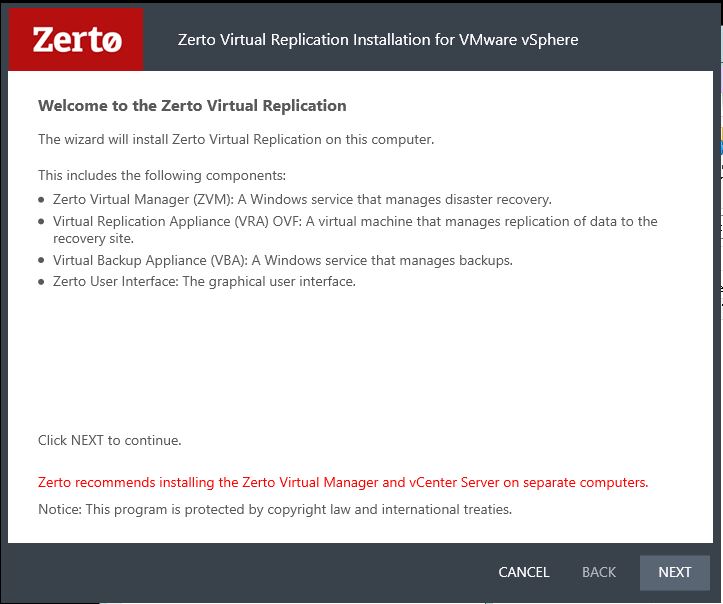The image size is (723, 604).
Task: Select the Virtual Backup Appliance (VBA) description
Action: 283,261
